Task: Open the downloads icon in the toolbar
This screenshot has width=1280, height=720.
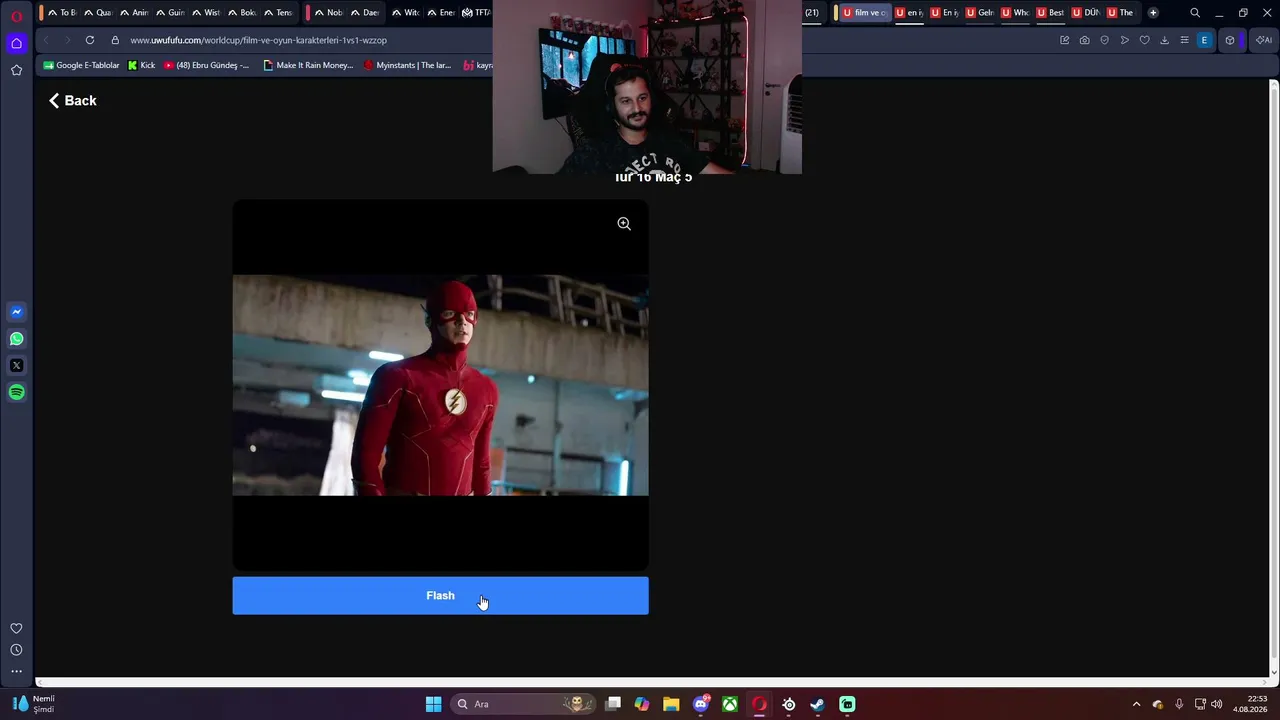Action: 1164,40
